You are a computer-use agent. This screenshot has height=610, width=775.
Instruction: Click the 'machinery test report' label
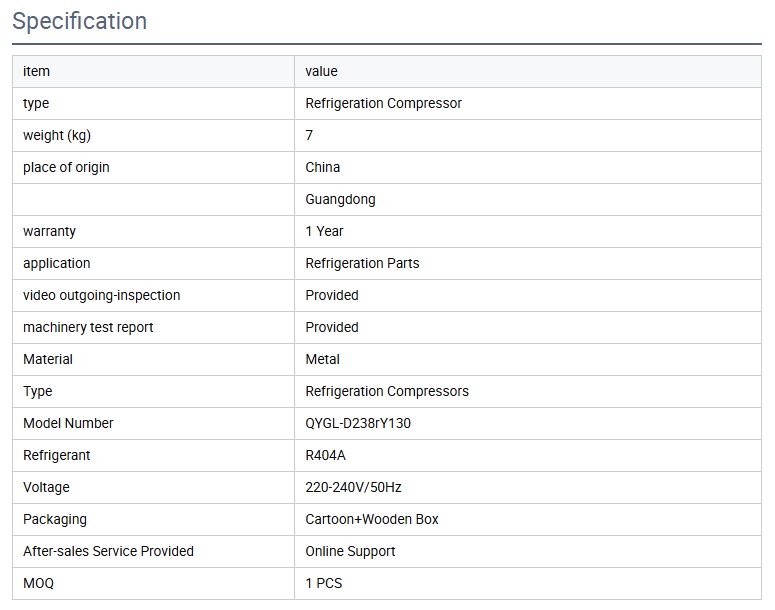88,327
